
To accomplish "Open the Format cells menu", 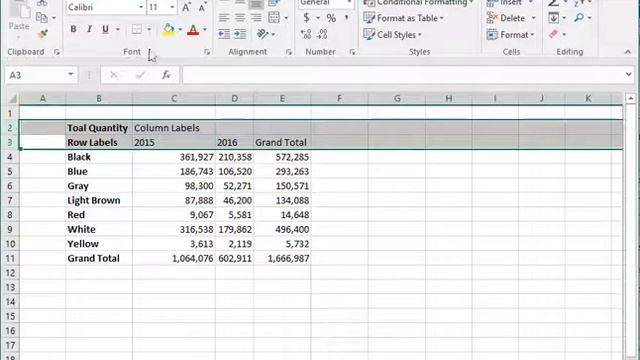I will pyautogui.click(x=510, y=35).
